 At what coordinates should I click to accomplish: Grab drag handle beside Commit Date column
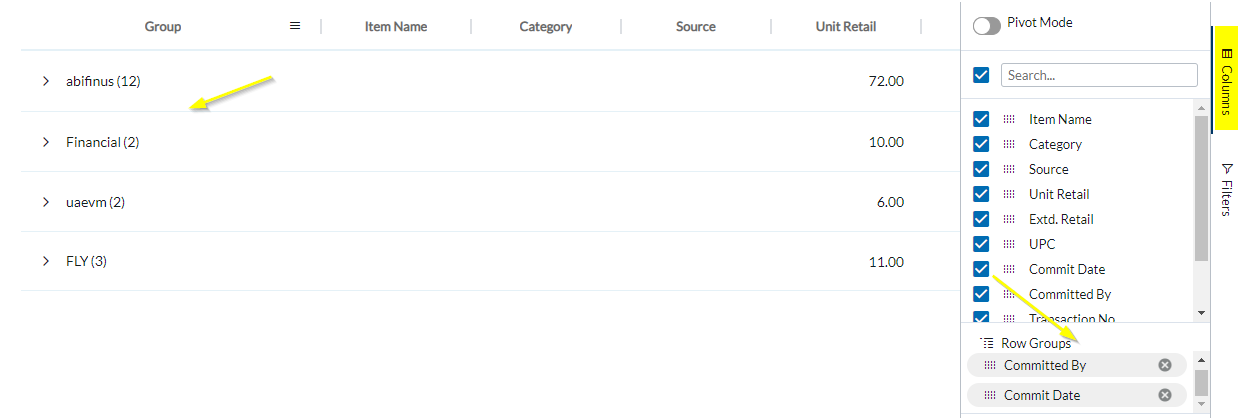pos(1009,269)
